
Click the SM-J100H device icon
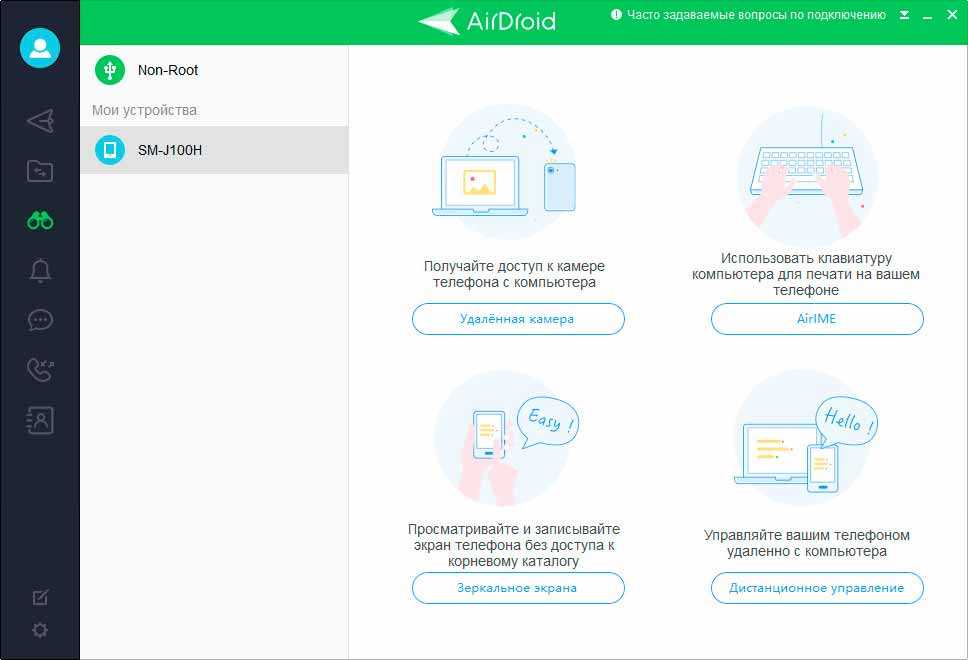(110, 150)
